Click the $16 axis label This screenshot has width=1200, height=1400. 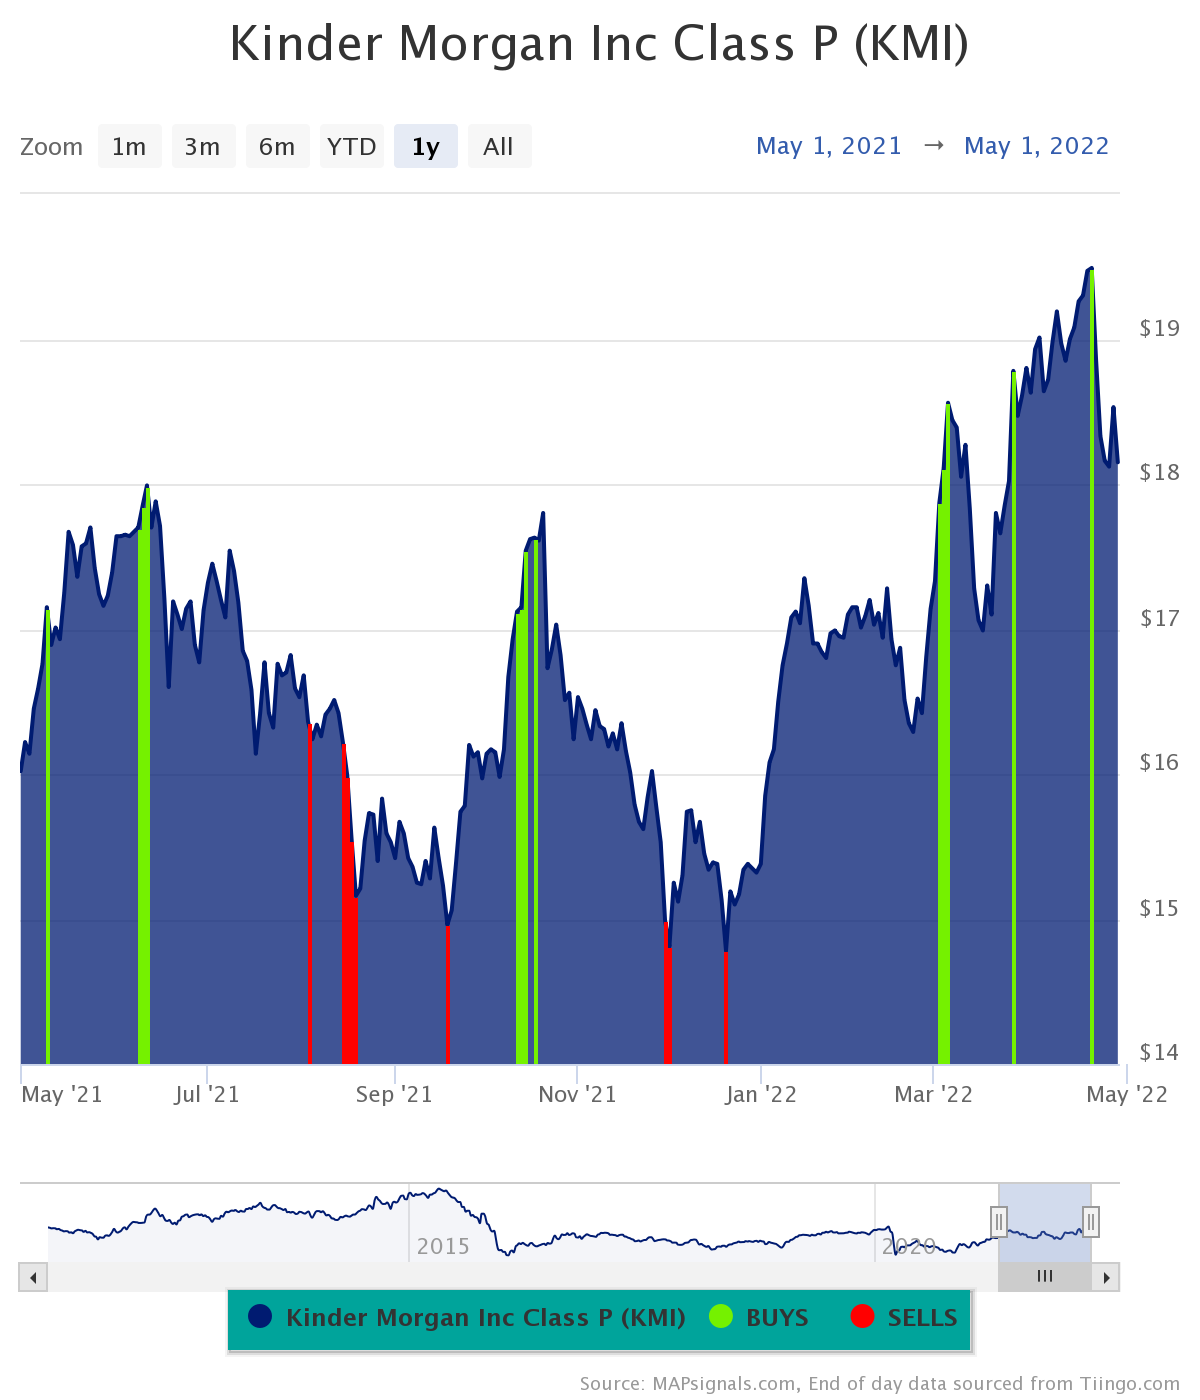point(1160,762)
